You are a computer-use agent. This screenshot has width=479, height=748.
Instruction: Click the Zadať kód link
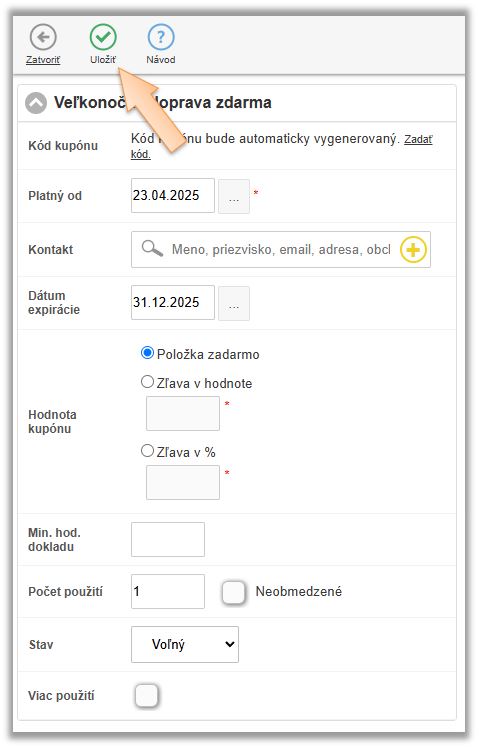(281, 146)
